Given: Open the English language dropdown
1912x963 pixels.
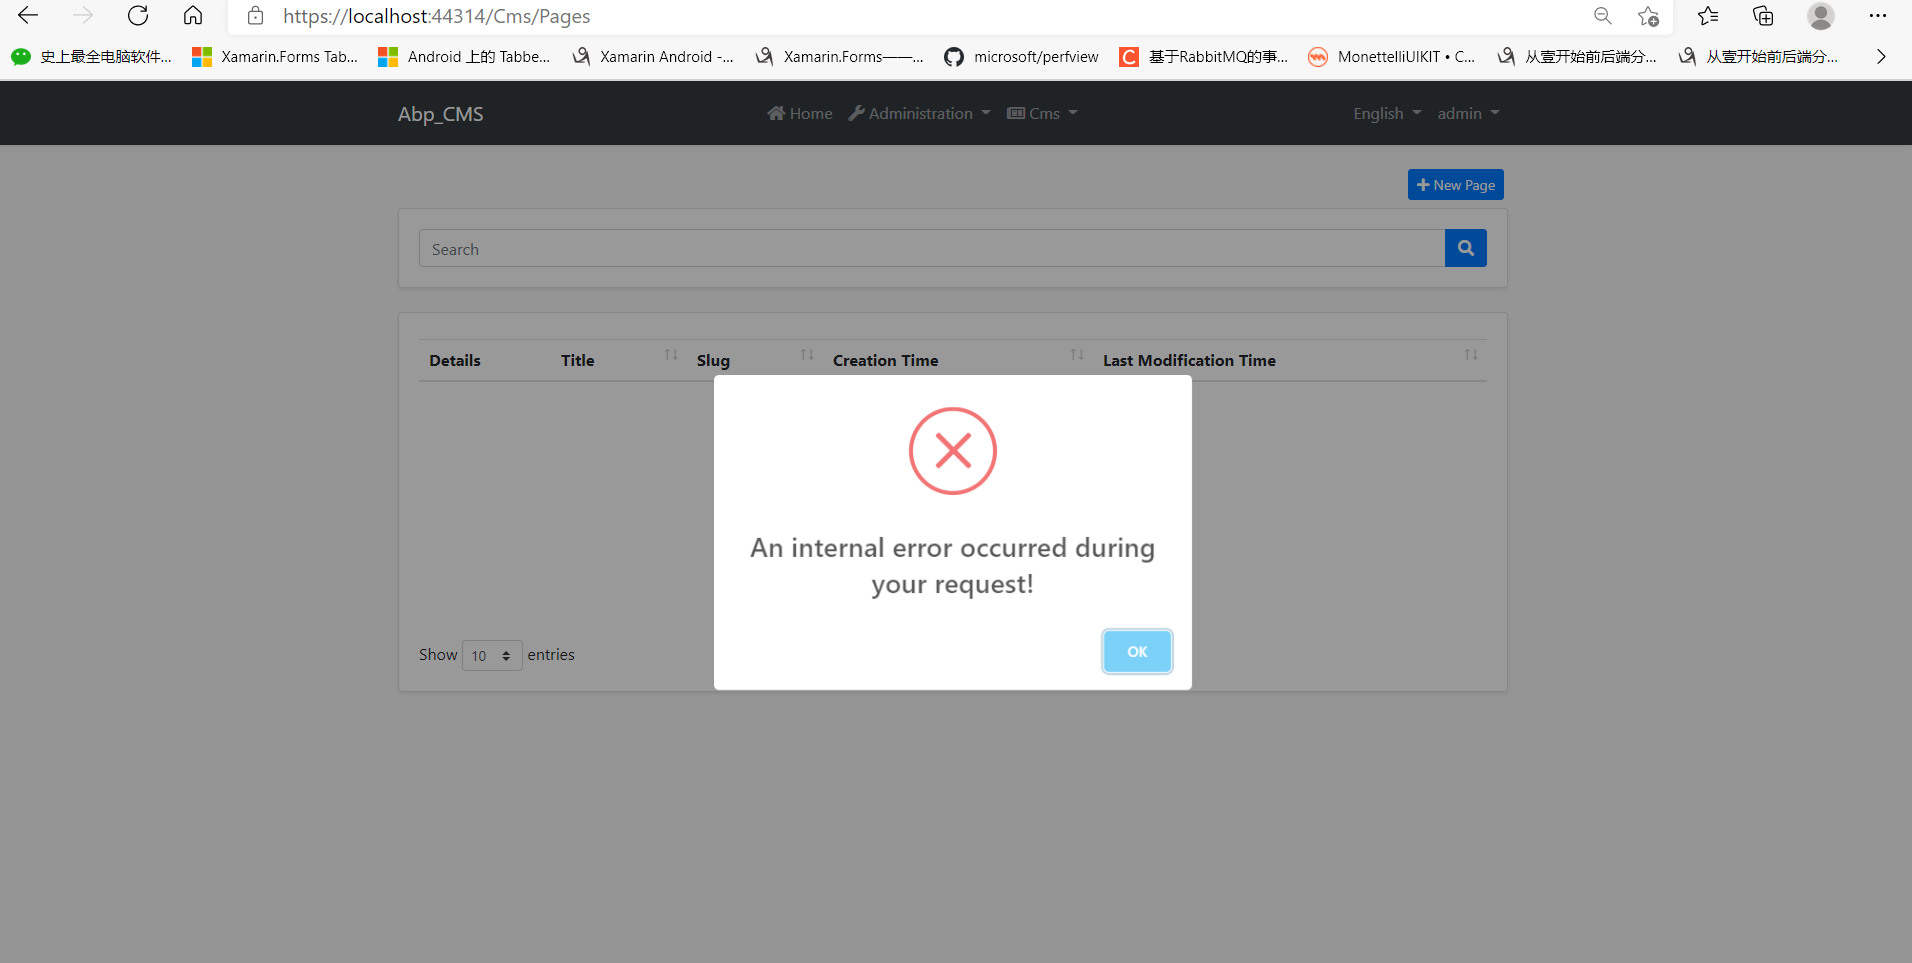Looking at the screenshot, I should [1385, 113].
